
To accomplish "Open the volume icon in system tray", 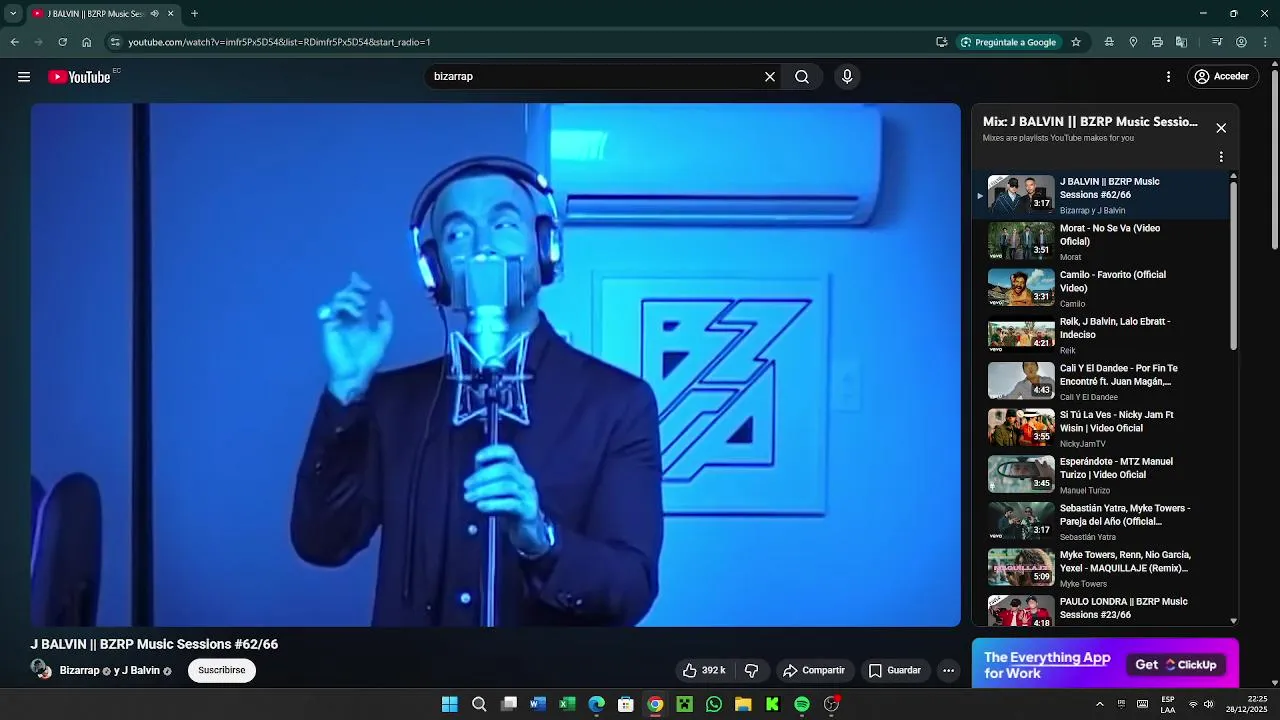I will pyautogui.click(x=1208, y=705).
